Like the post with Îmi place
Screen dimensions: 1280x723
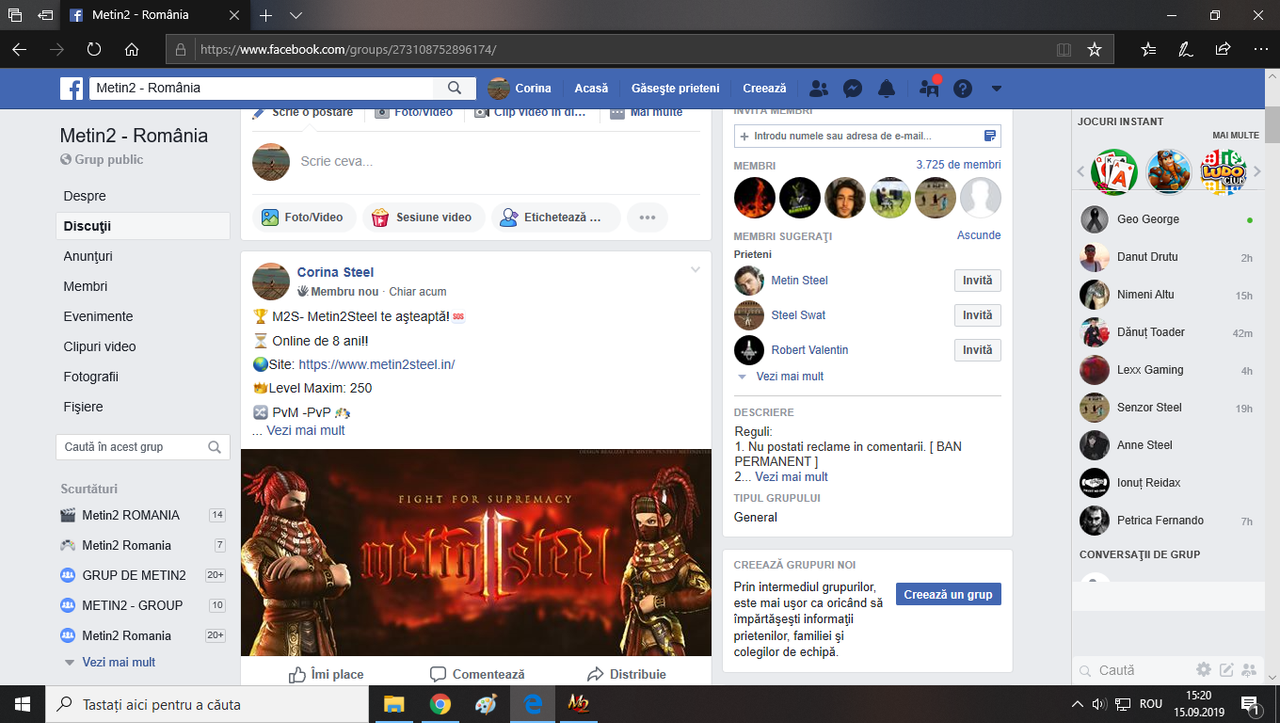coord(326,674)
